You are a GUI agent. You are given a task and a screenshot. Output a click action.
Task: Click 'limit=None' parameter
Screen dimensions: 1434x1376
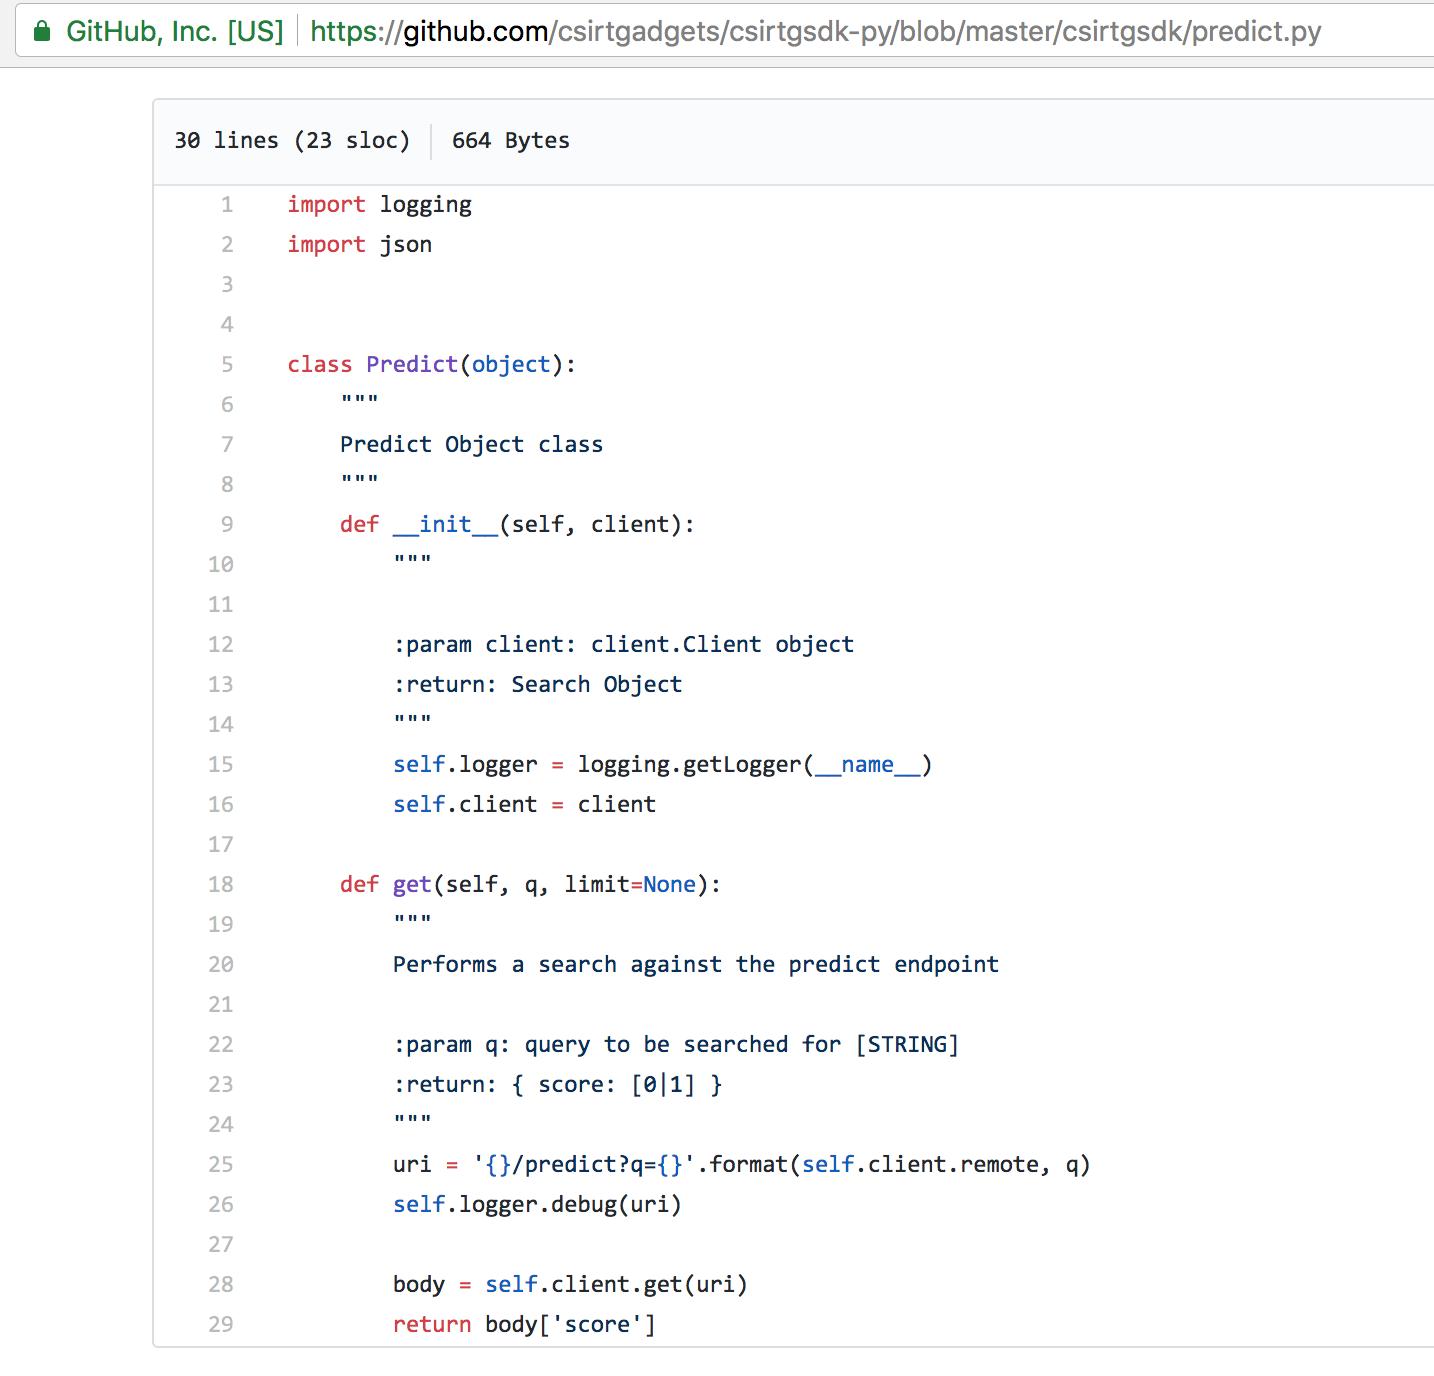tap(630, 885)
